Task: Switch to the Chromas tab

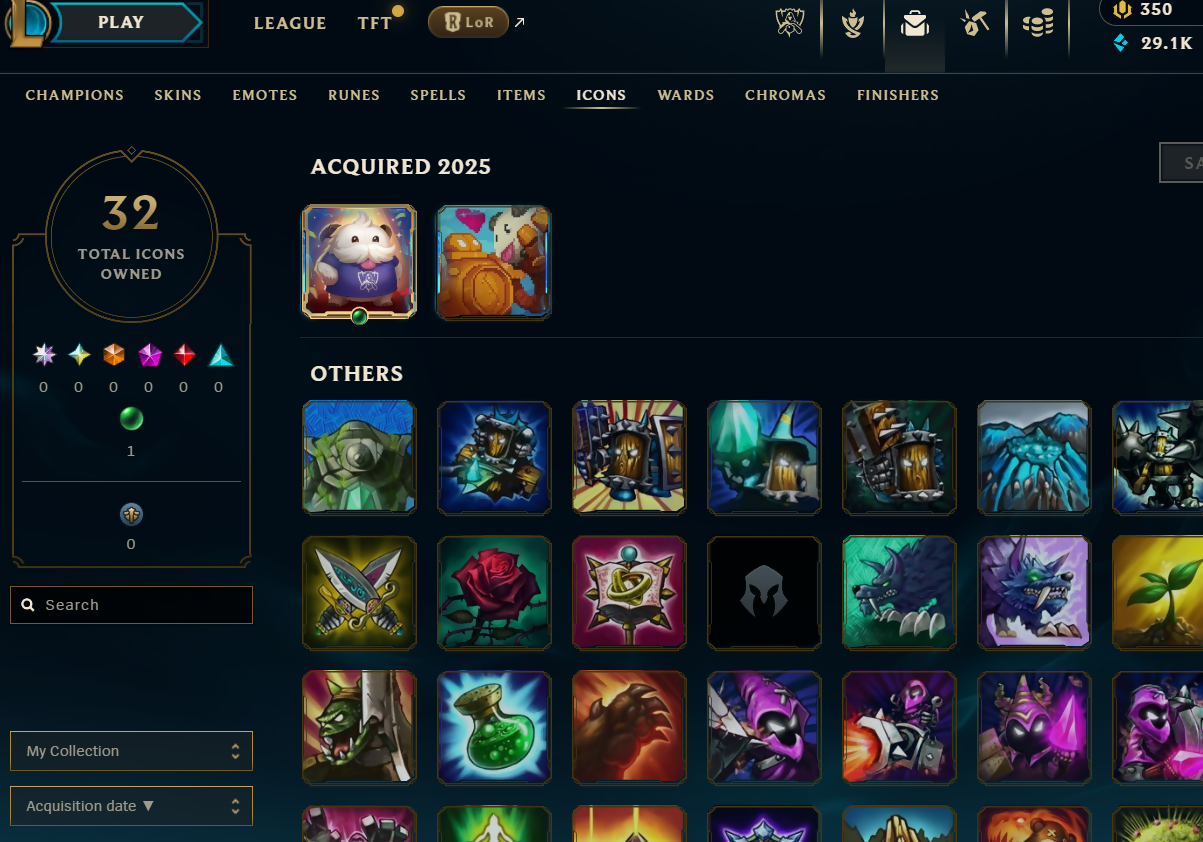Action: (x=785, y=95)
